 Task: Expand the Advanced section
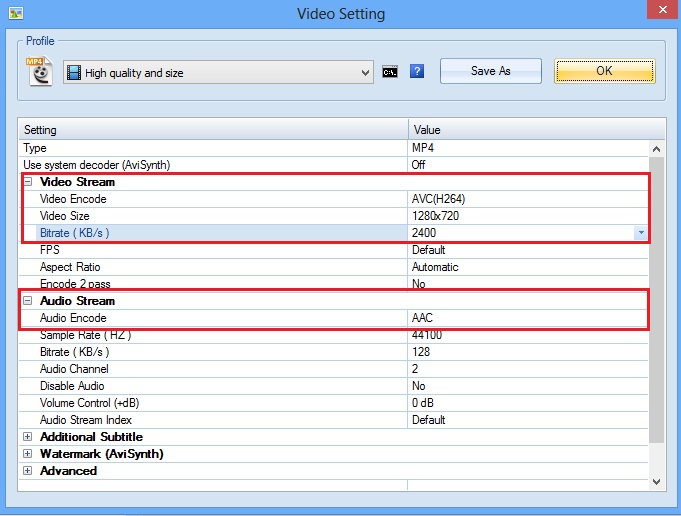pos(28,471)
